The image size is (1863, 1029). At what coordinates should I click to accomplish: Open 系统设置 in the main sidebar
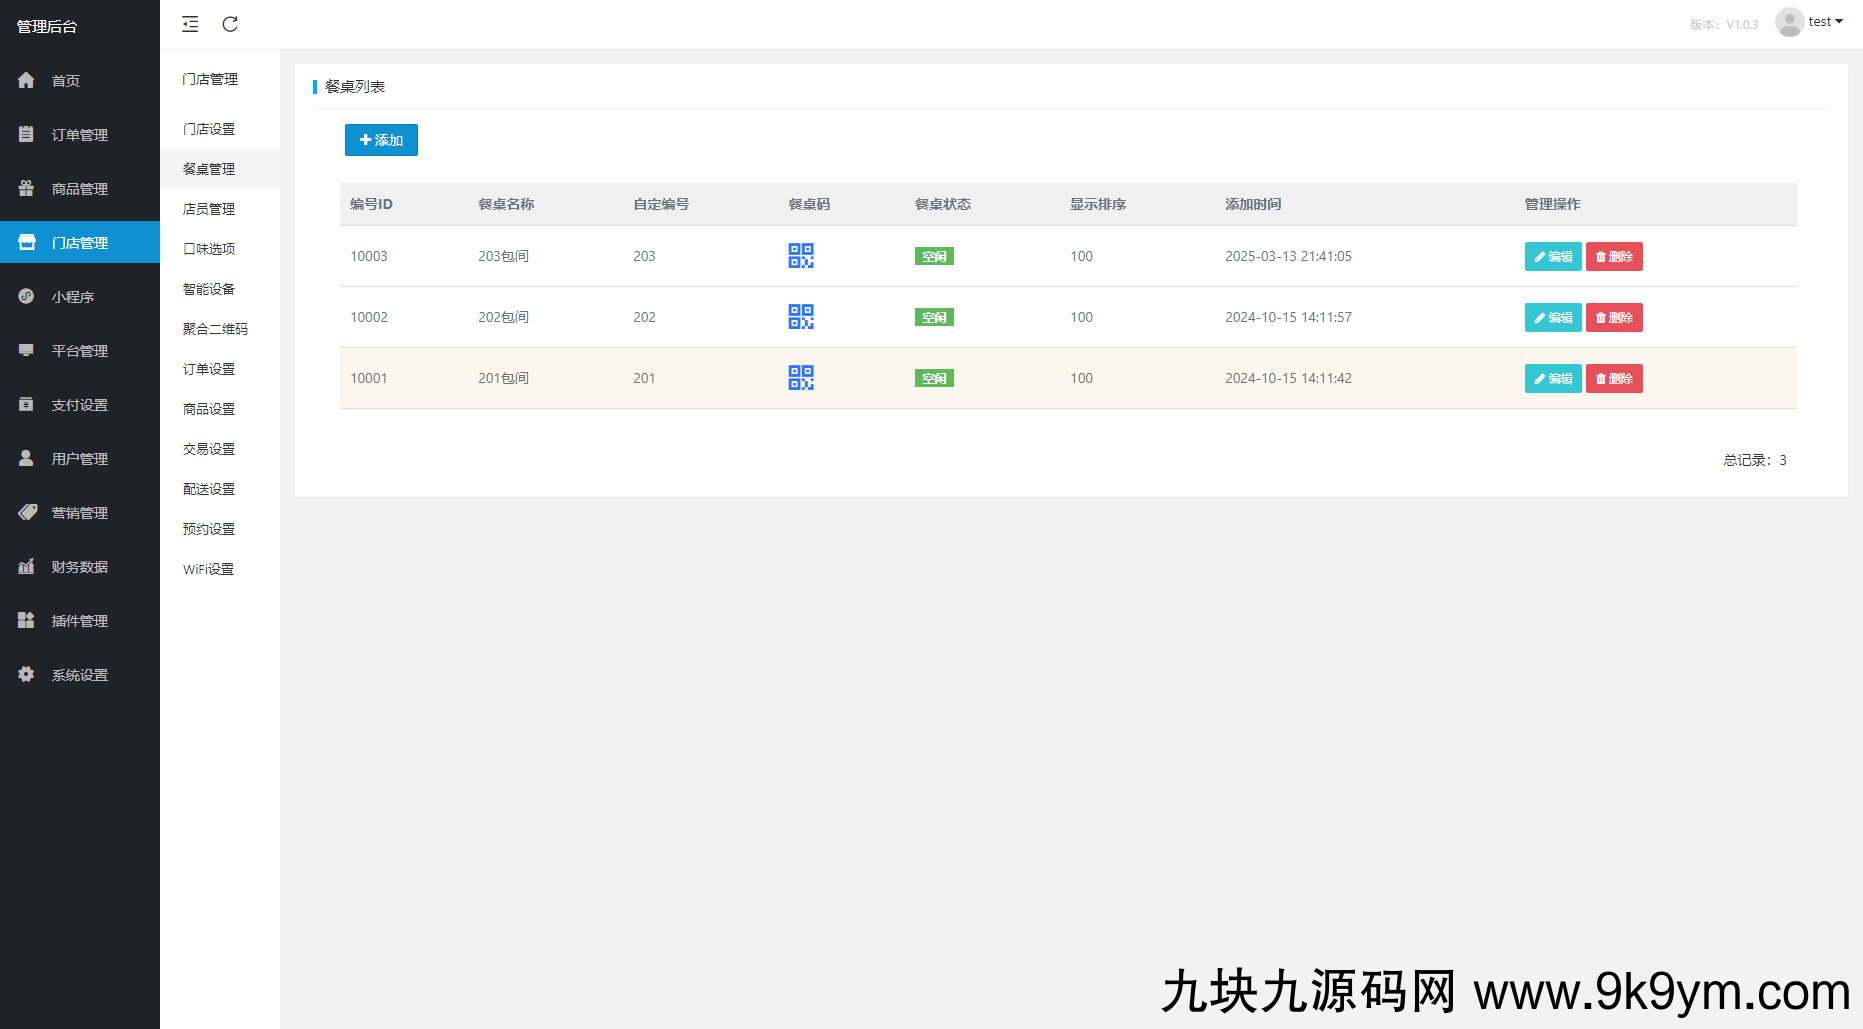pos(80,675)
